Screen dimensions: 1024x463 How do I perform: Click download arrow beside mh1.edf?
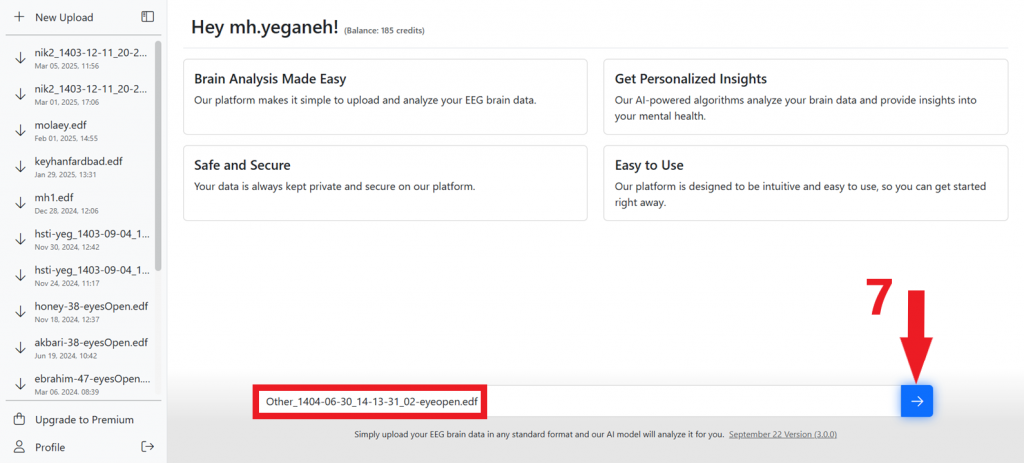pos(20,203)
